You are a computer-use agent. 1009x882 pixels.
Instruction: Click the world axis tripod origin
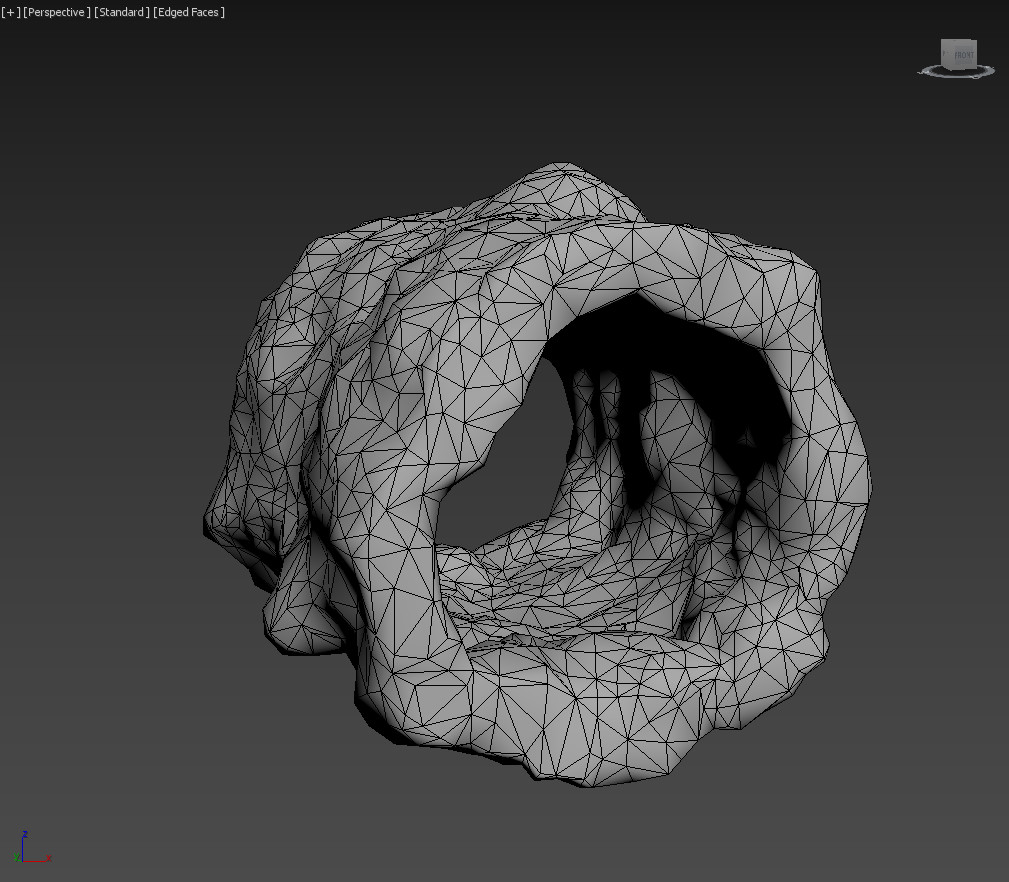pyautogui.click(x=23, y=861)
